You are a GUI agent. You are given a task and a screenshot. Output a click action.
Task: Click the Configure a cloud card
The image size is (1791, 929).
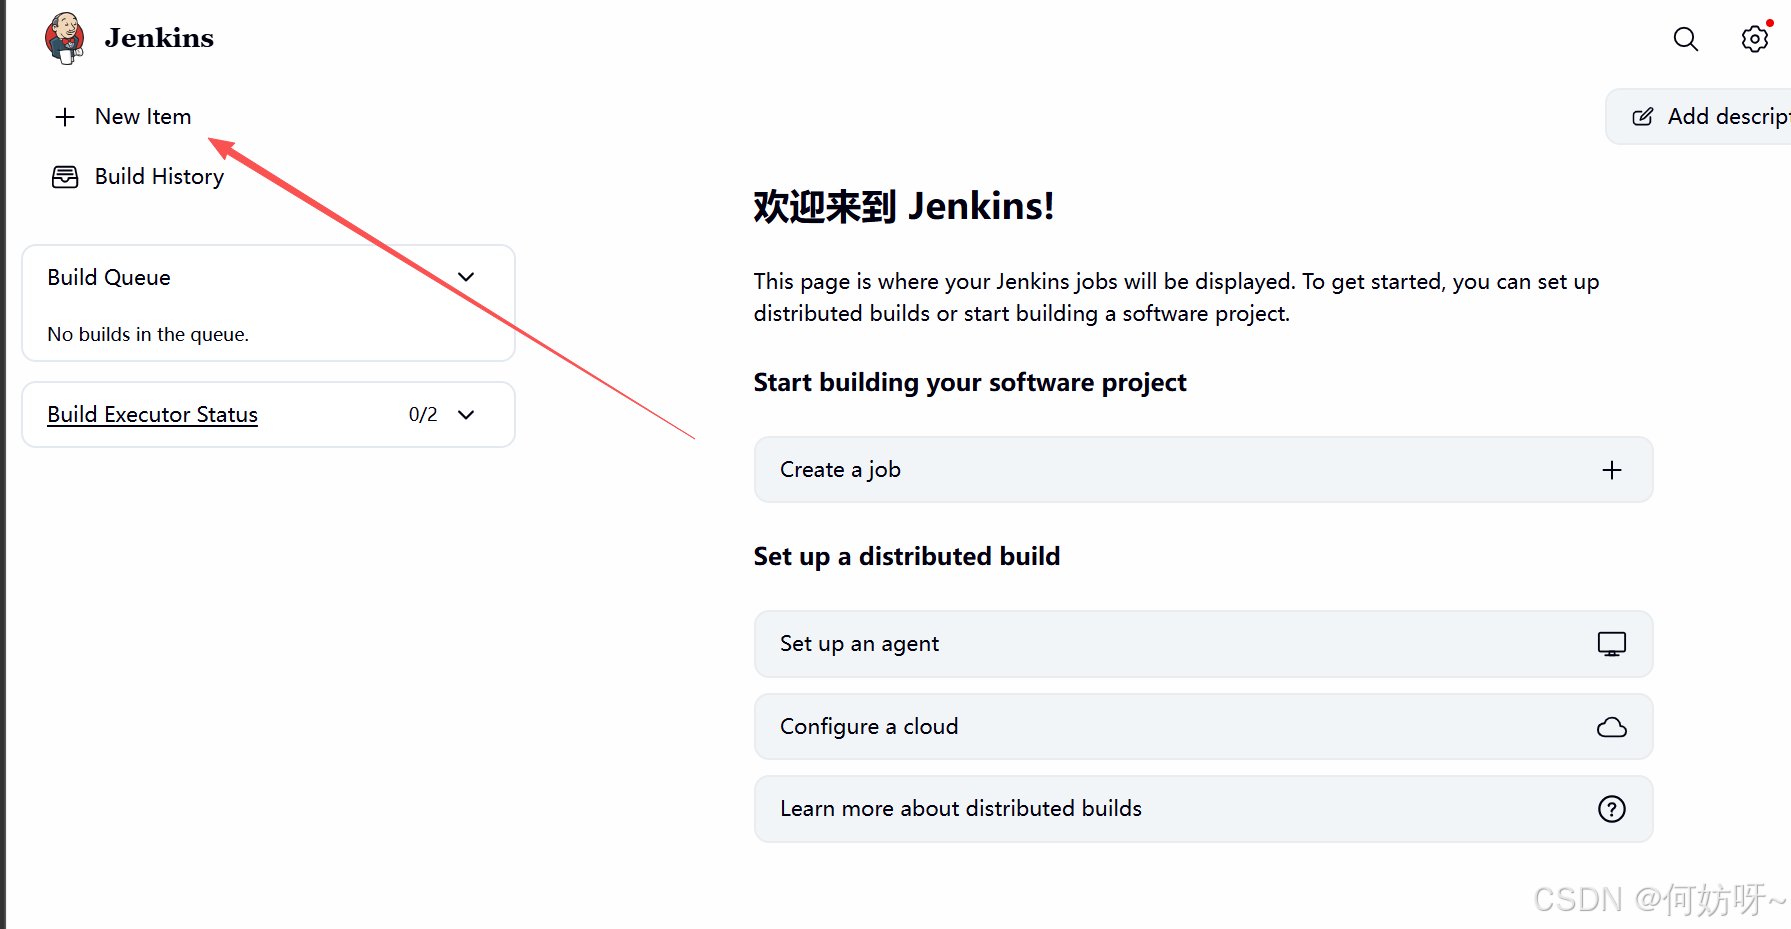[x=1203, y=727]
